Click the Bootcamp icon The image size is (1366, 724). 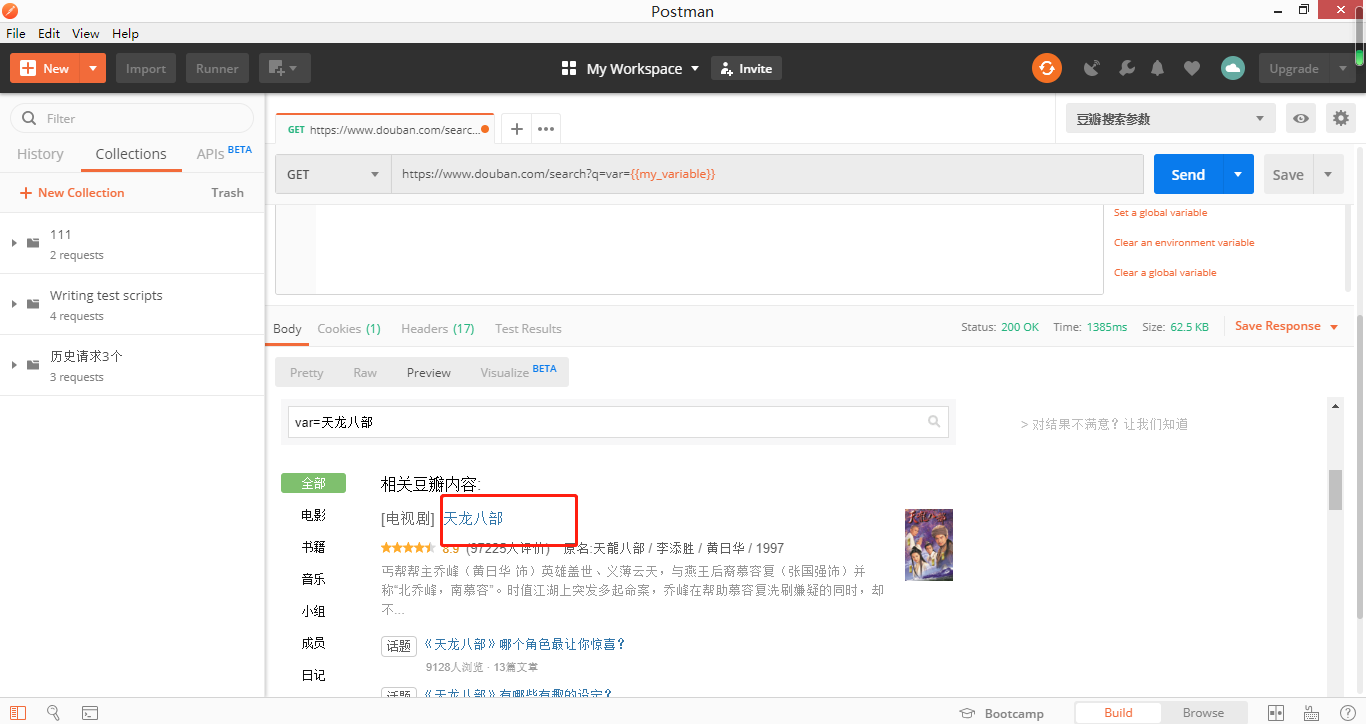pyautogui.click(x=967, y=713)
